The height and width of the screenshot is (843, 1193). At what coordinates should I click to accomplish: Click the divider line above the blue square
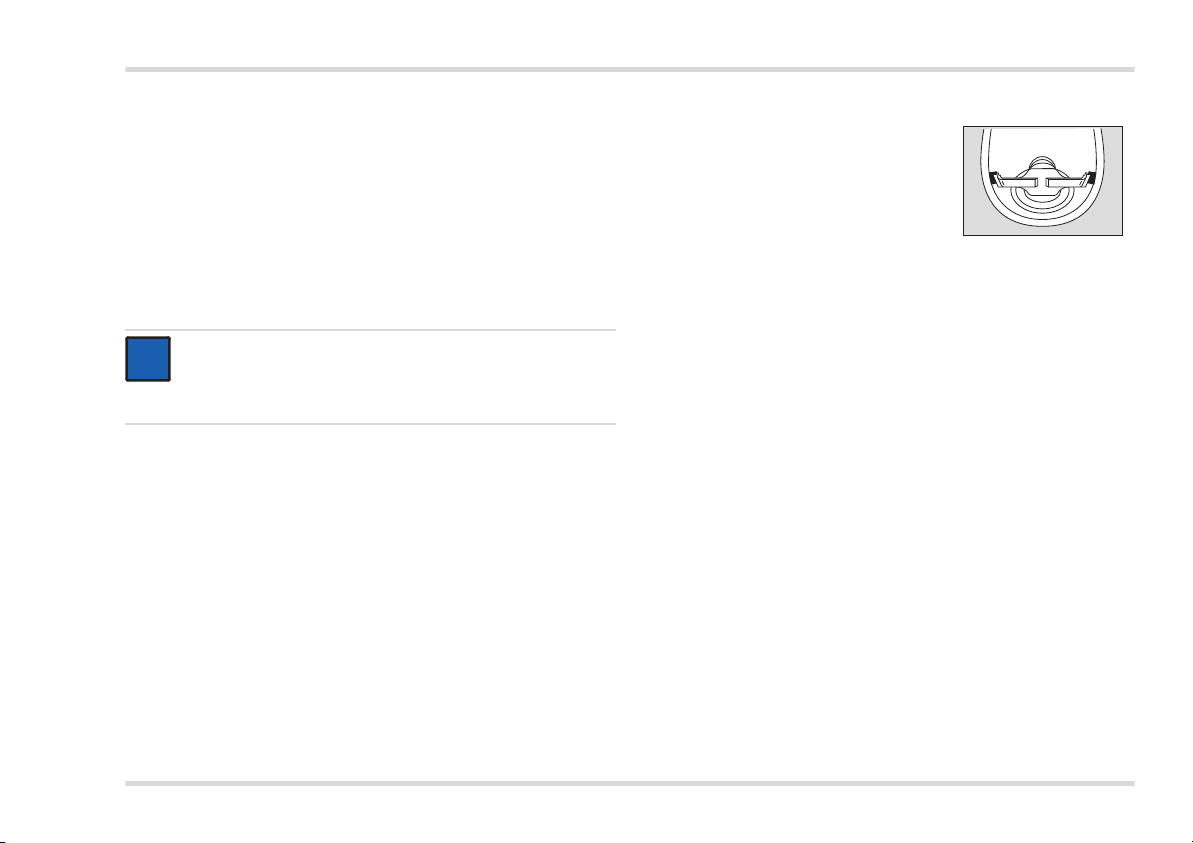click(x=370, y=329)
